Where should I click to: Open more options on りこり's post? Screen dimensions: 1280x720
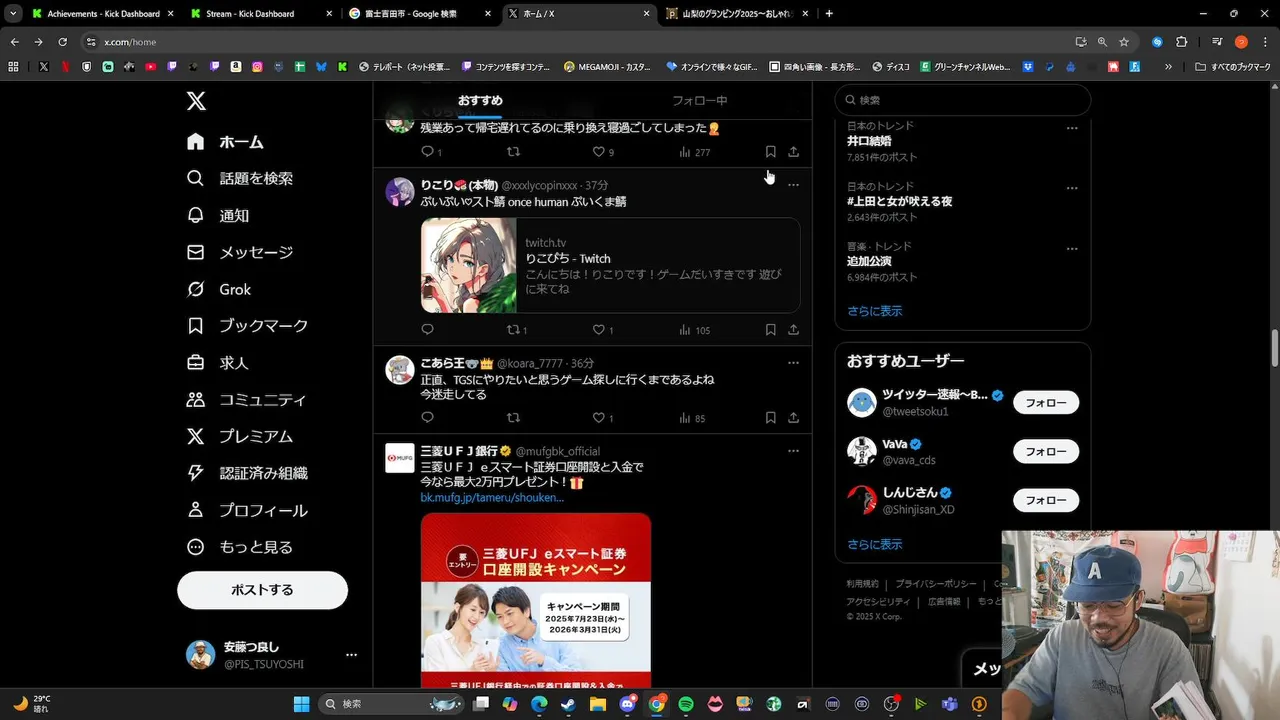click(793, 185)
